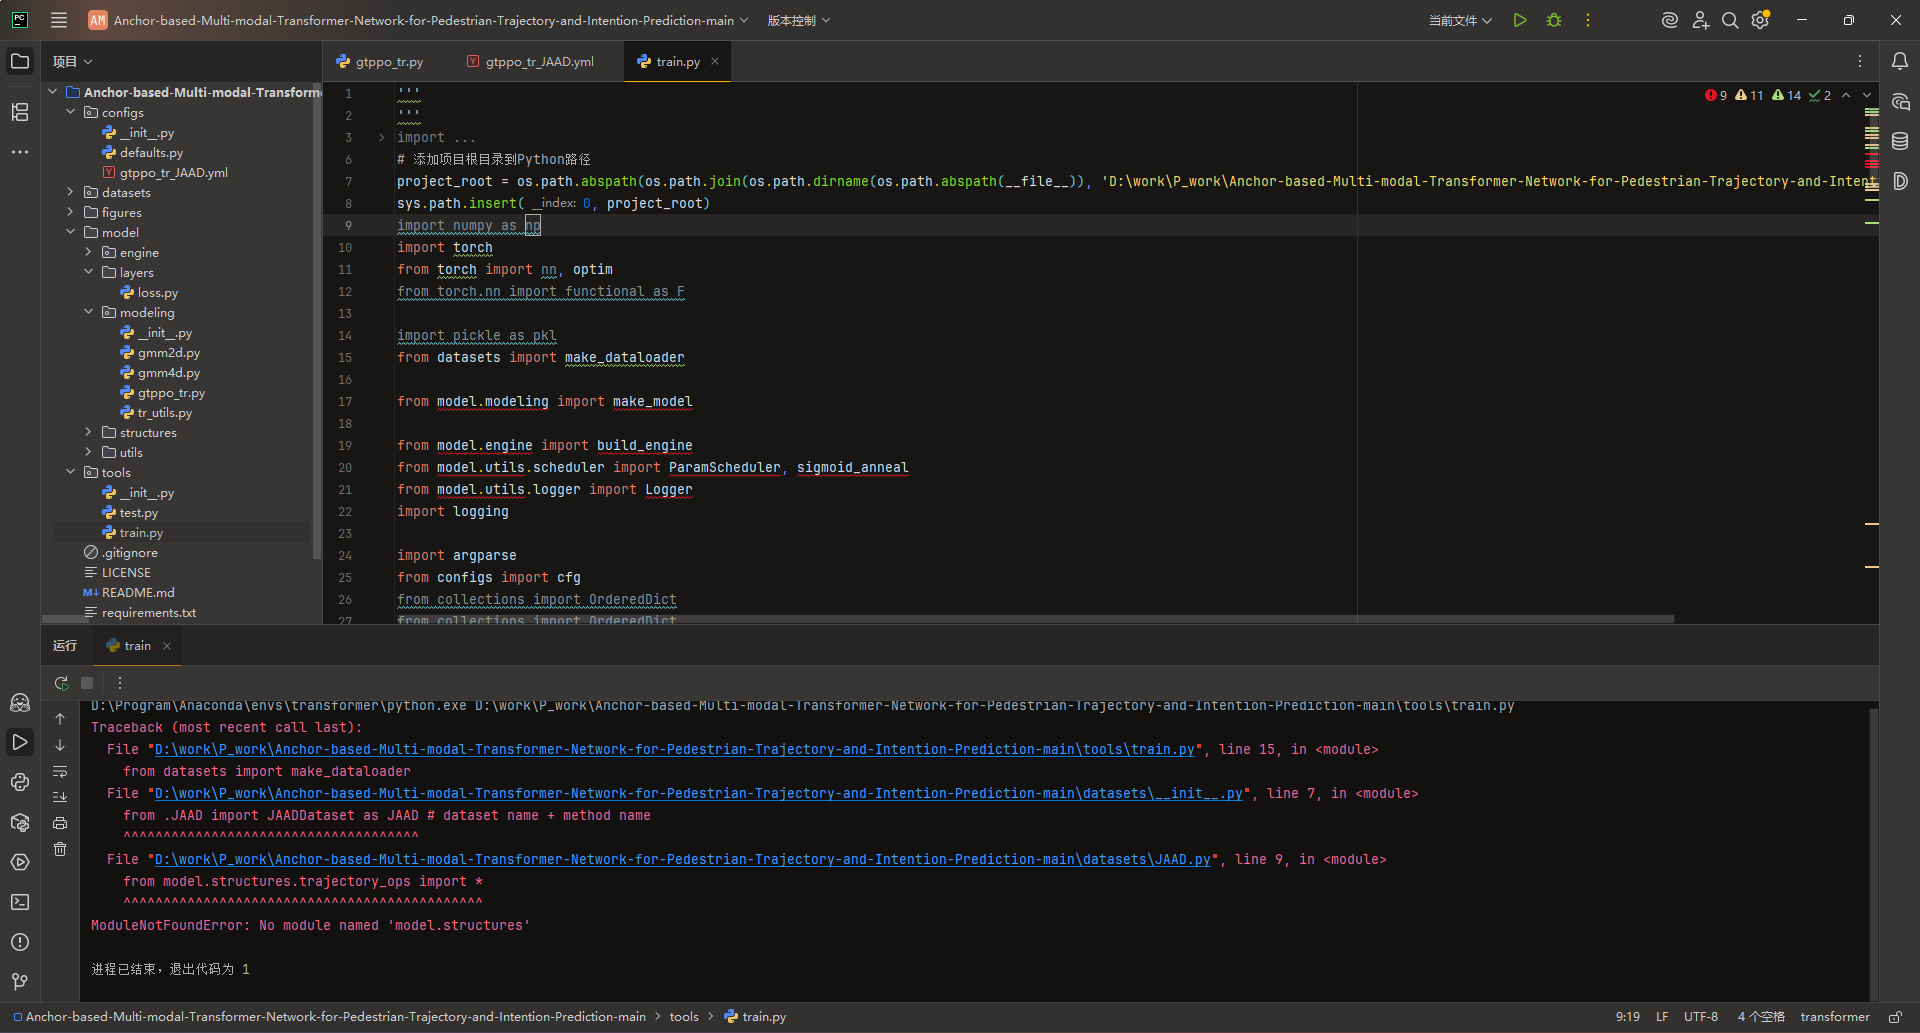1920x1033 pixels.
Task: Open Services tool window icon
Action: (20, 862)
